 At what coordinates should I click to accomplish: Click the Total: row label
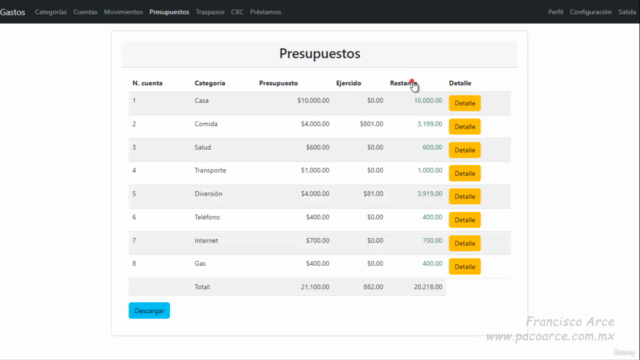pyautogui.click(x=202, y=287)
